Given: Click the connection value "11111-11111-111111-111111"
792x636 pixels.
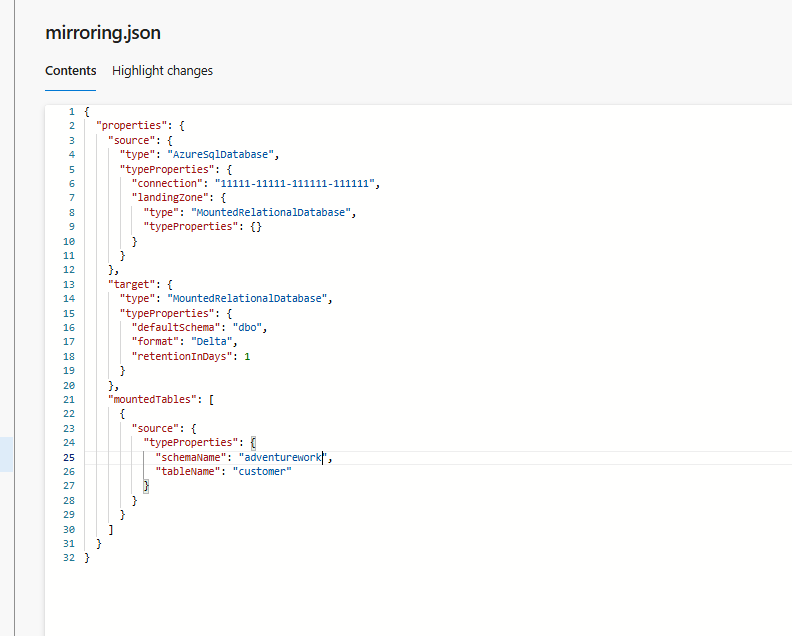Looking at the screenshot, I should (295, 183).
